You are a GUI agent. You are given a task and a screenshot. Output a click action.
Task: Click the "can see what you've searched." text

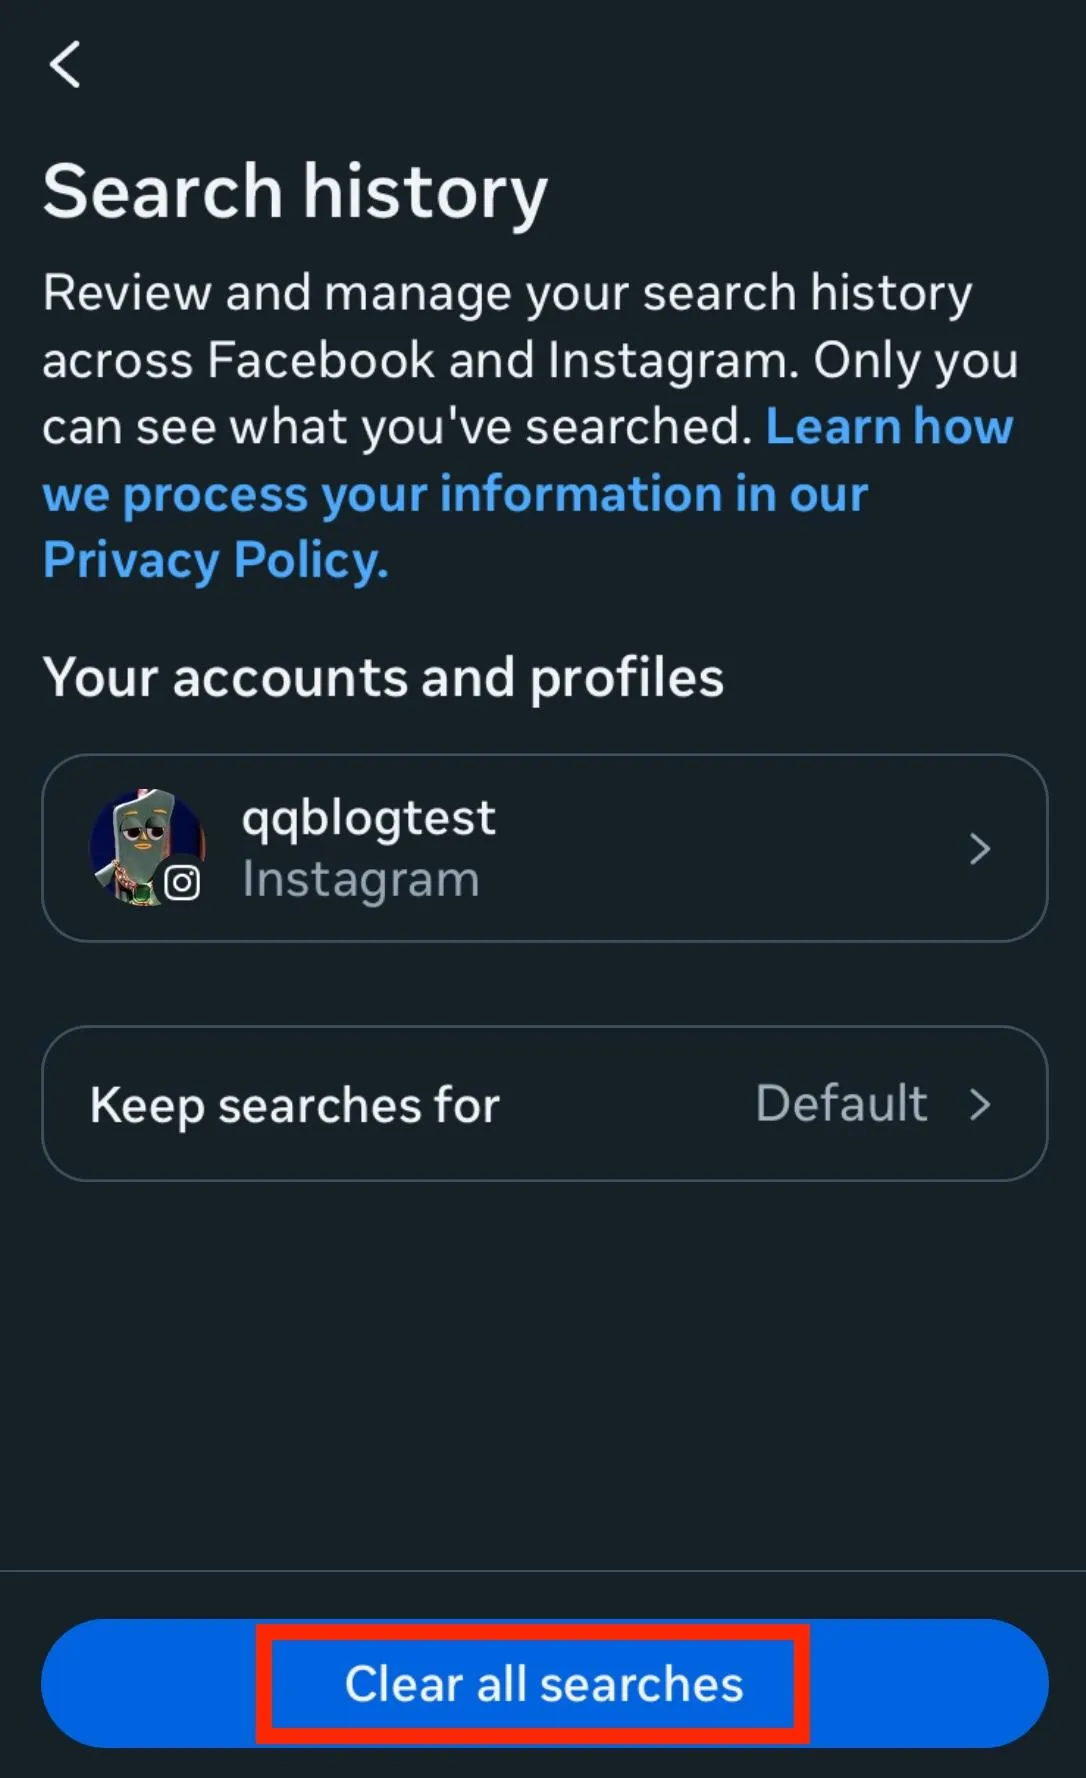(396, 427)
